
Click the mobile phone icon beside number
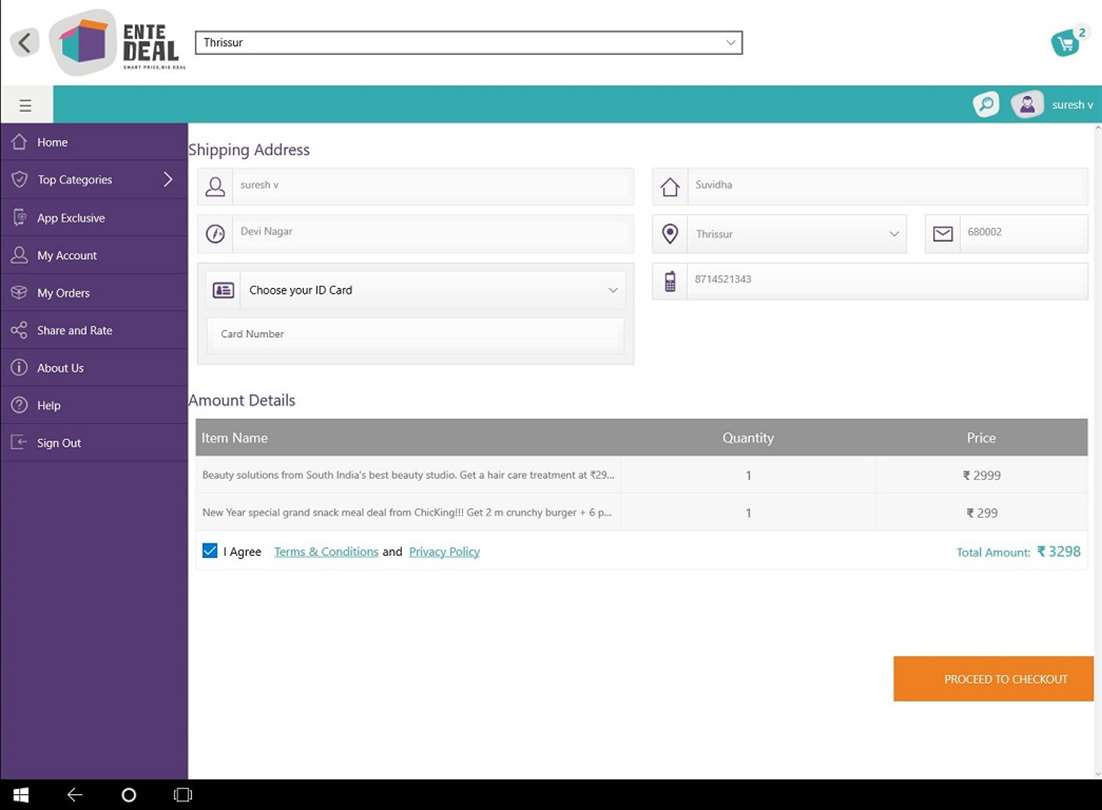click(670, 281)
